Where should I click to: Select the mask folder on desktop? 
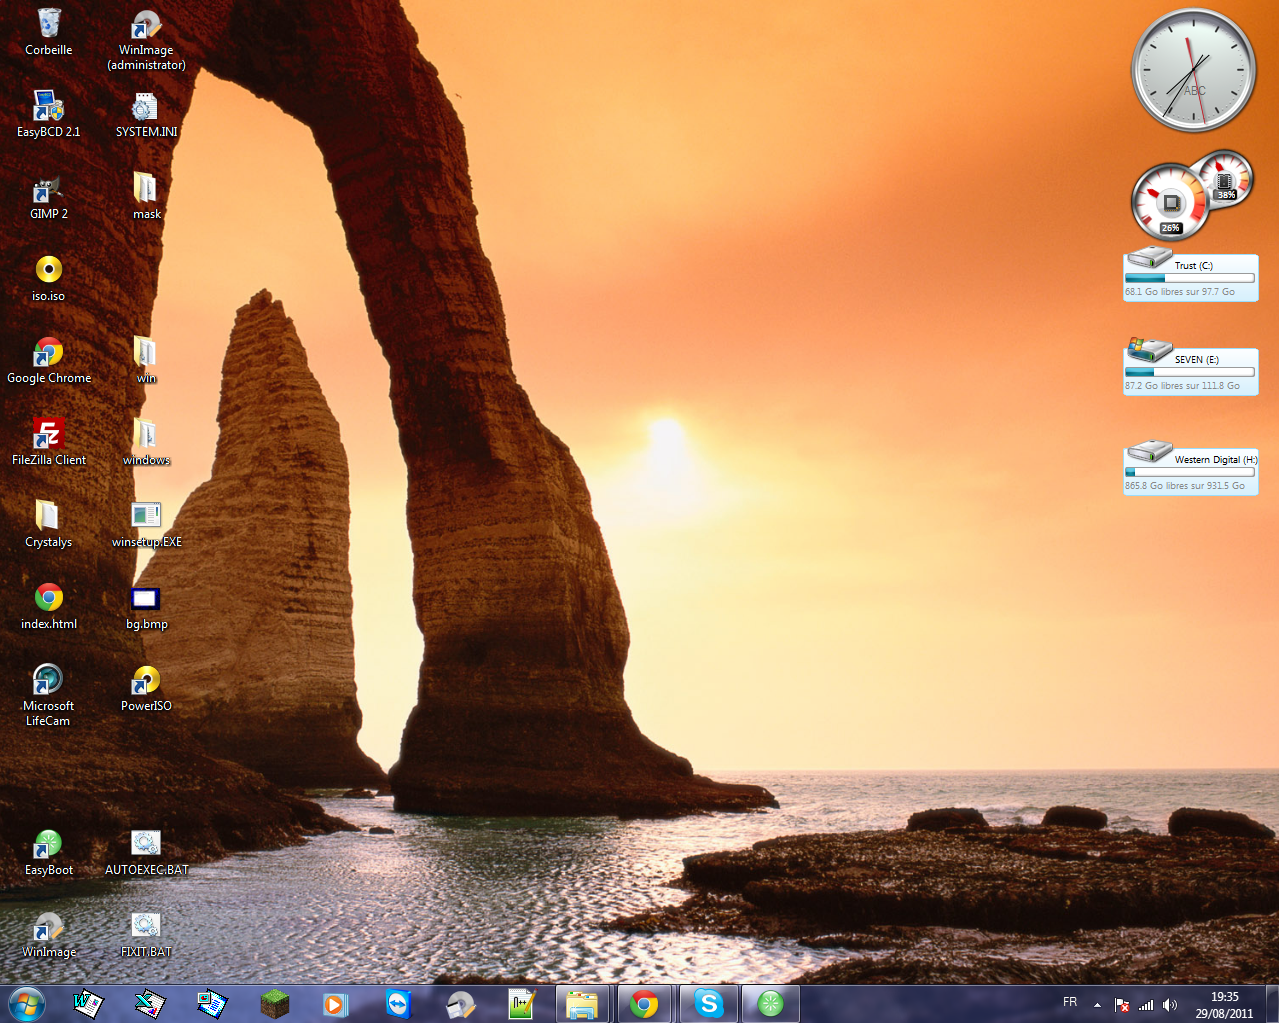[146, 196]
